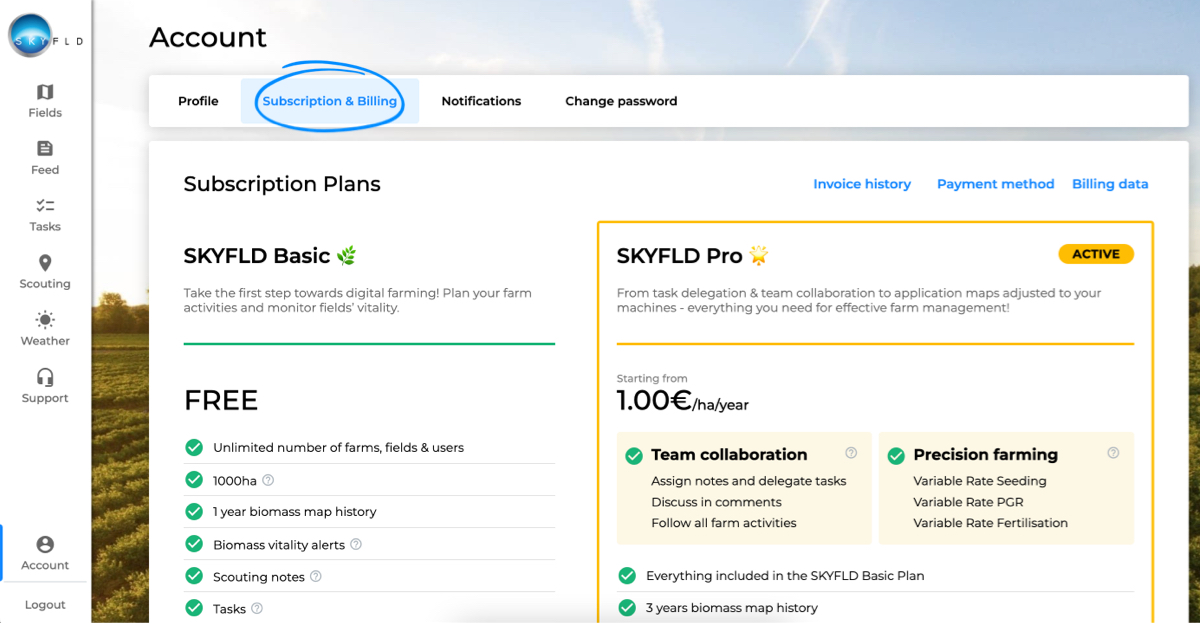Go to Tasks in sidebar

45,215
